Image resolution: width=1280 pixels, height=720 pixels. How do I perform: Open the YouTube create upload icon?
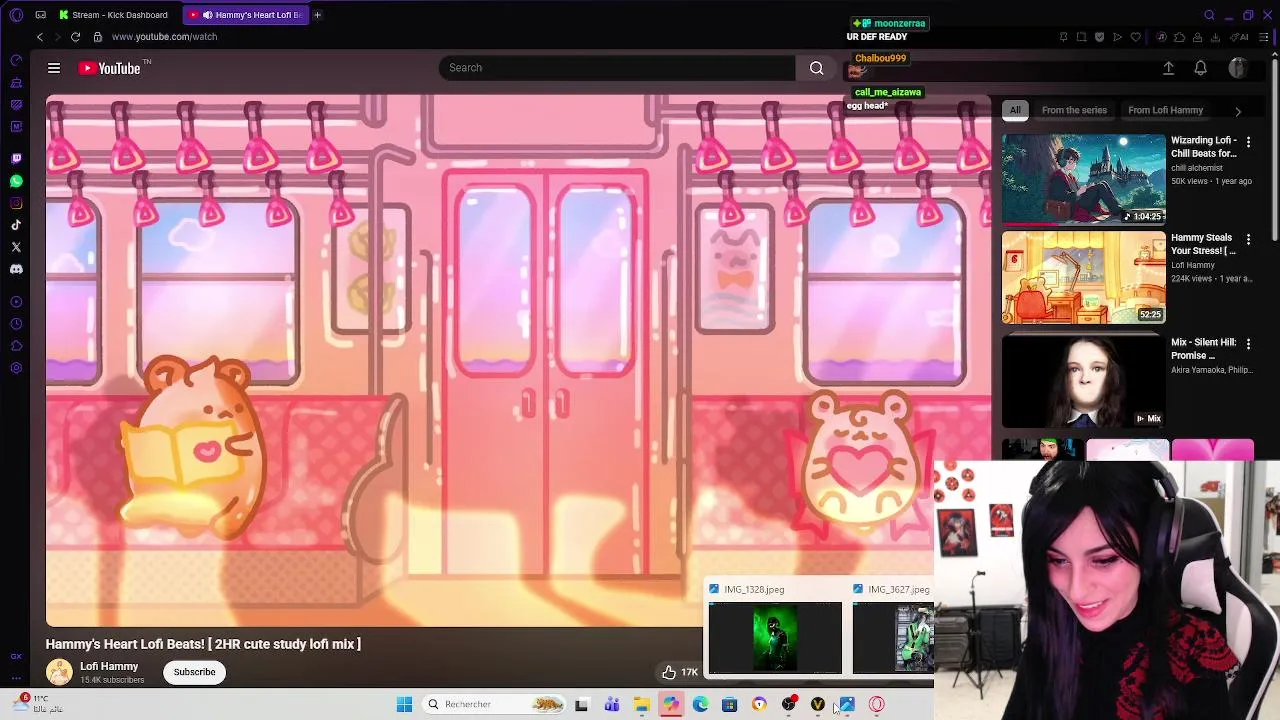pos(1168,68)
